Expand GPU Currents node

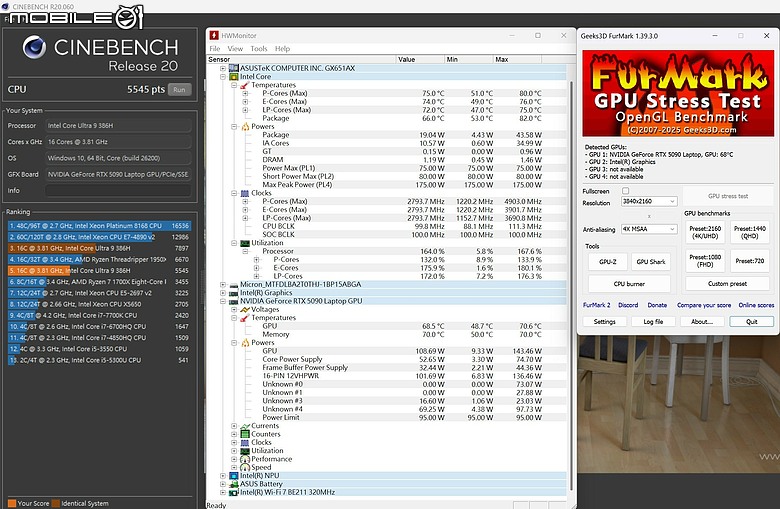click(x=234, y=426)
